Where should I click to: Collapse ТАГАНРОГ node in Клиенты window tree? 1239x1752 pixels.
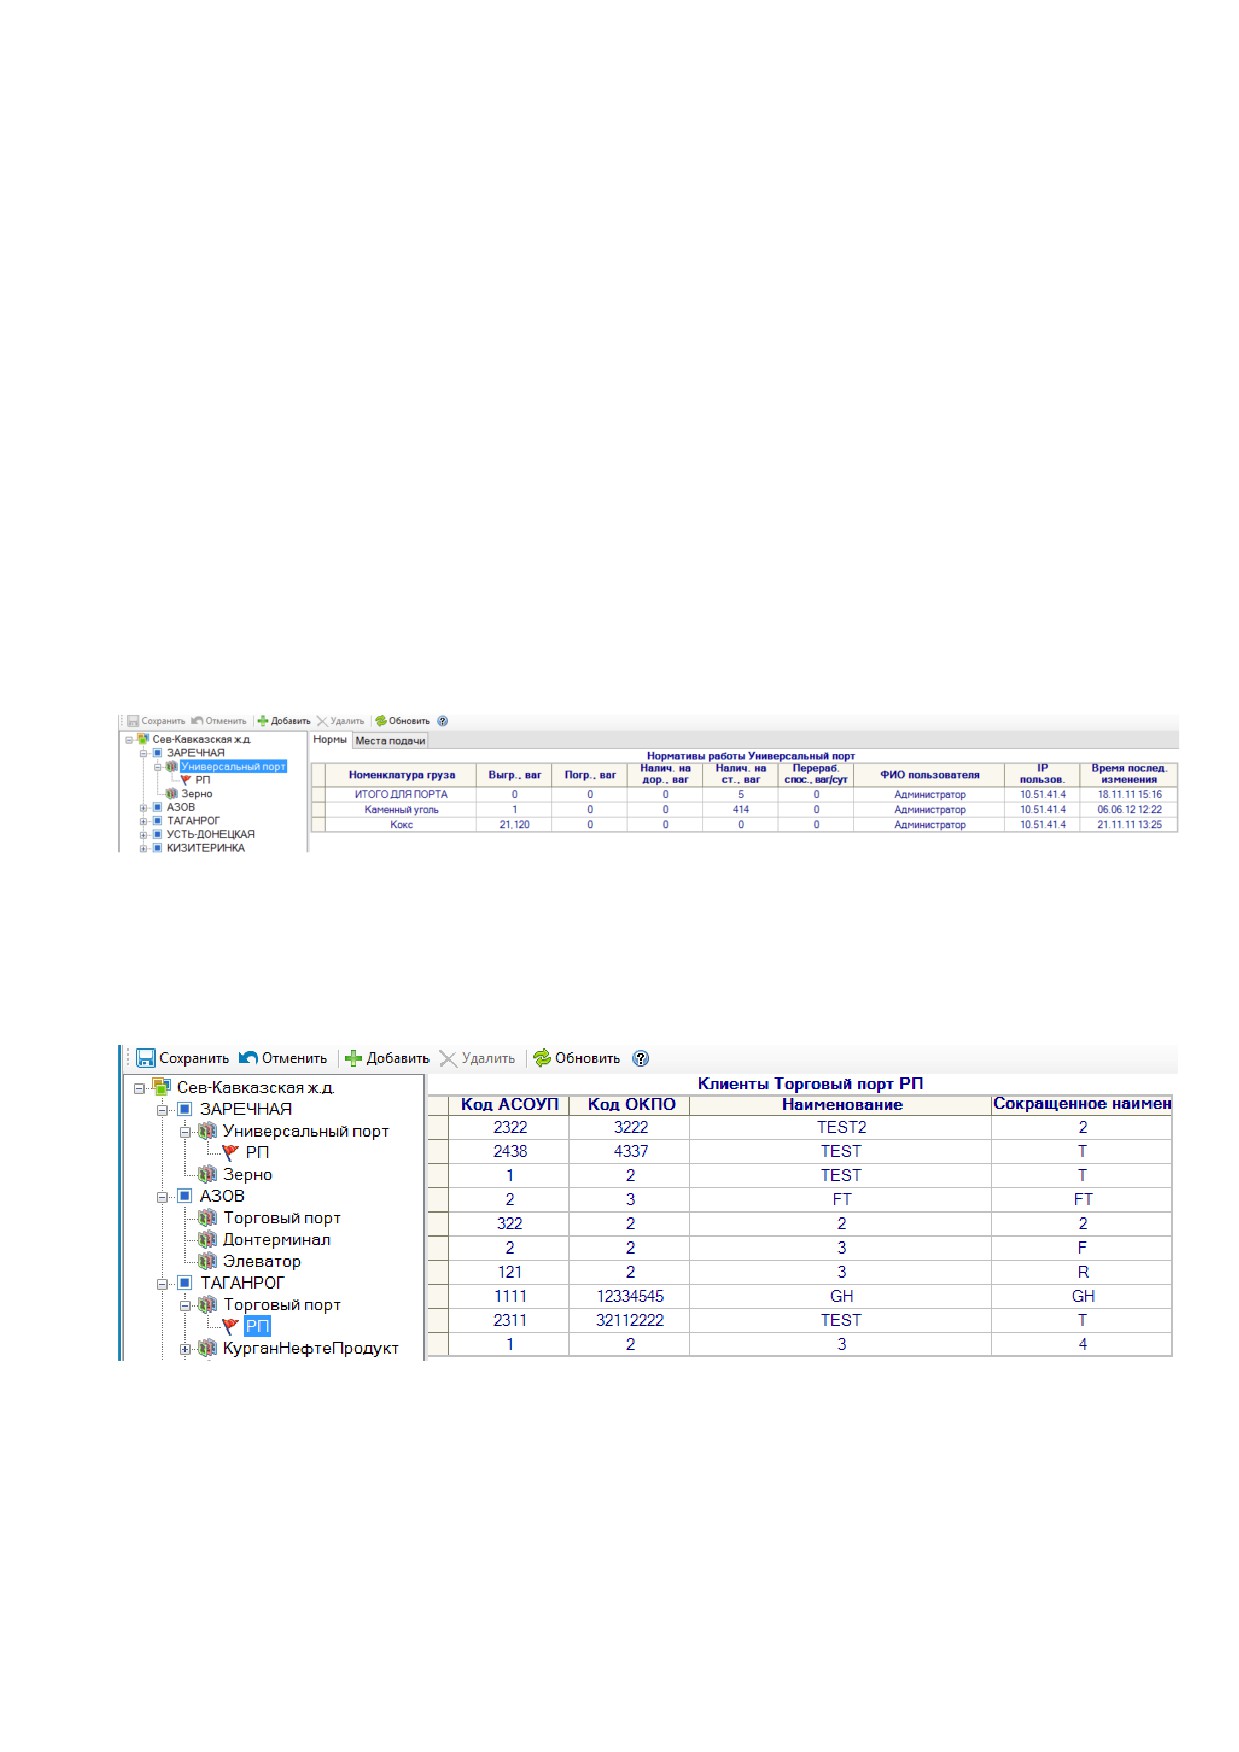tap(162, 1284)
